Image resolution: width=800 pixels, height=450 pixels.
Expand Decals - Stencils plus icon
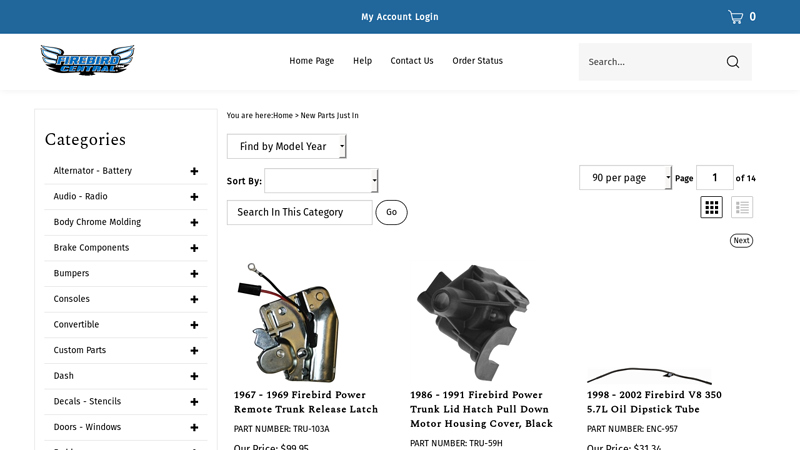(x=194, y=402)
